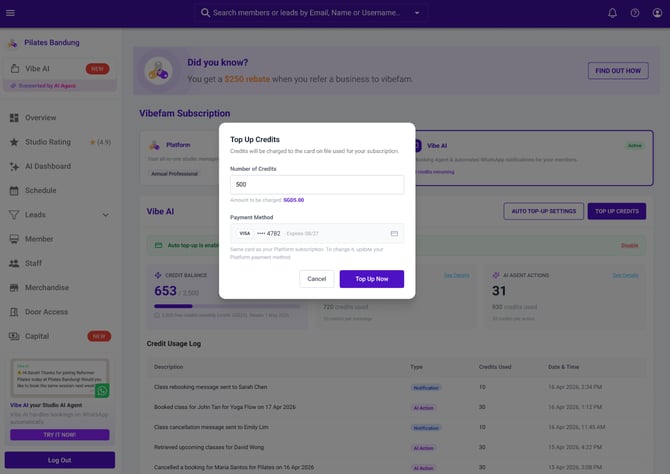This screenshot has height=474, width=670.
Task: Click the info icon under credit balance bar
Action: tap(157, 315)
